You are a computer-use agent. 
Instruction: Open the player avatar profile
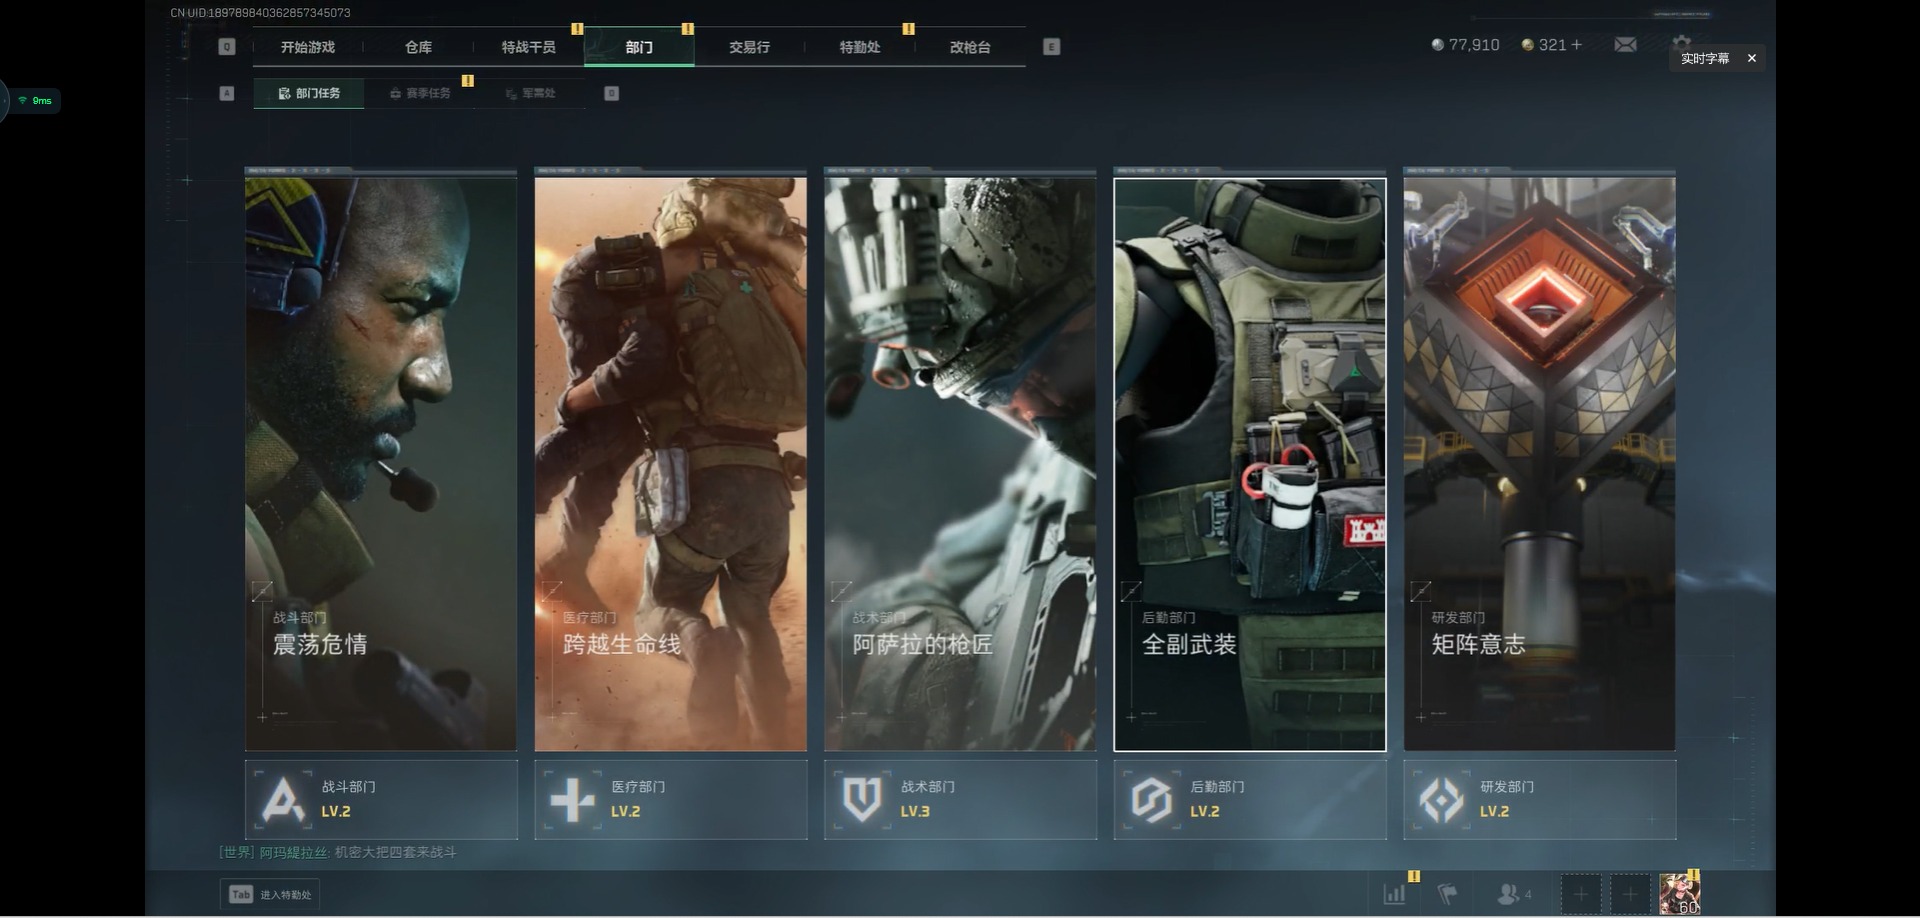tap(1680, 894)
